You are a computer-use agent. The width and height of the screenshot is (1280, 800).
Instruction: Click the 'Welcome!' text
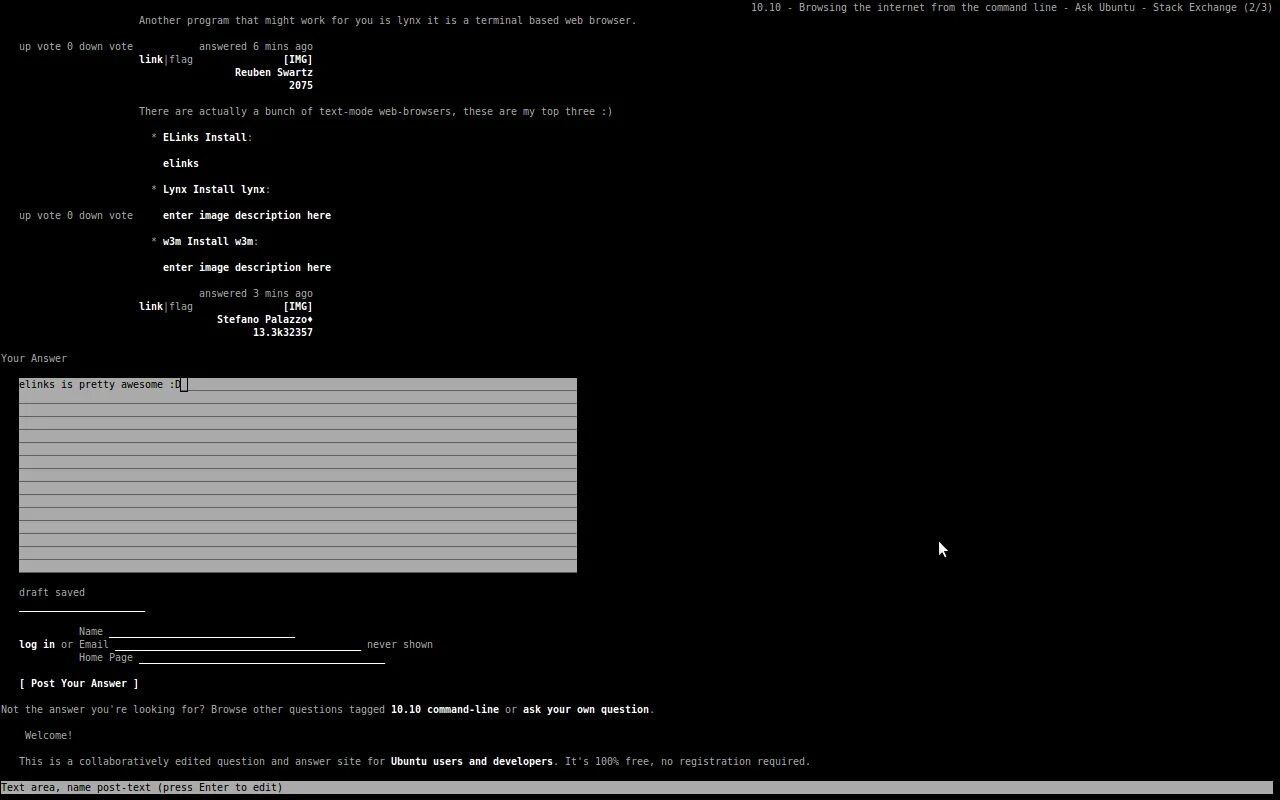(49, 735)
